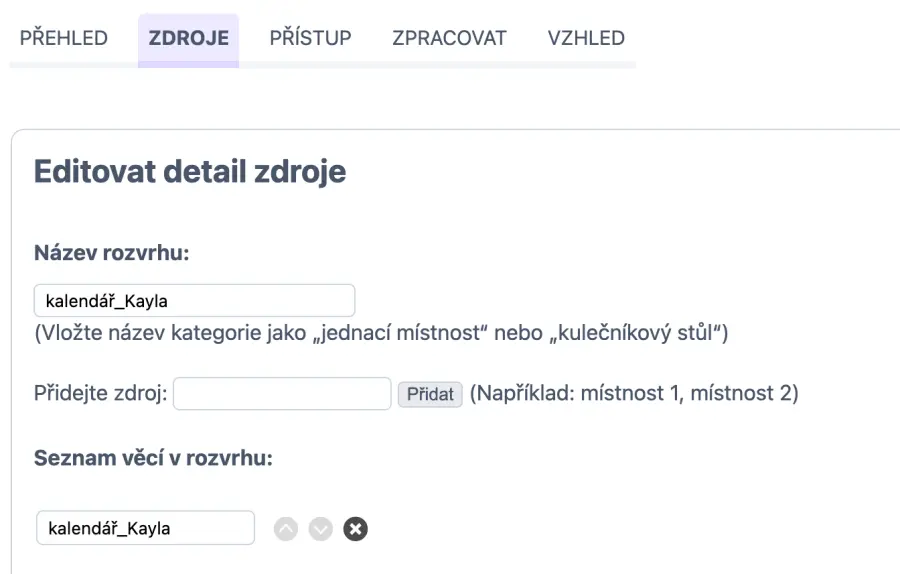Move kalendář_Kayla item up in list
The image size is (900, 574).
(286, 529)
